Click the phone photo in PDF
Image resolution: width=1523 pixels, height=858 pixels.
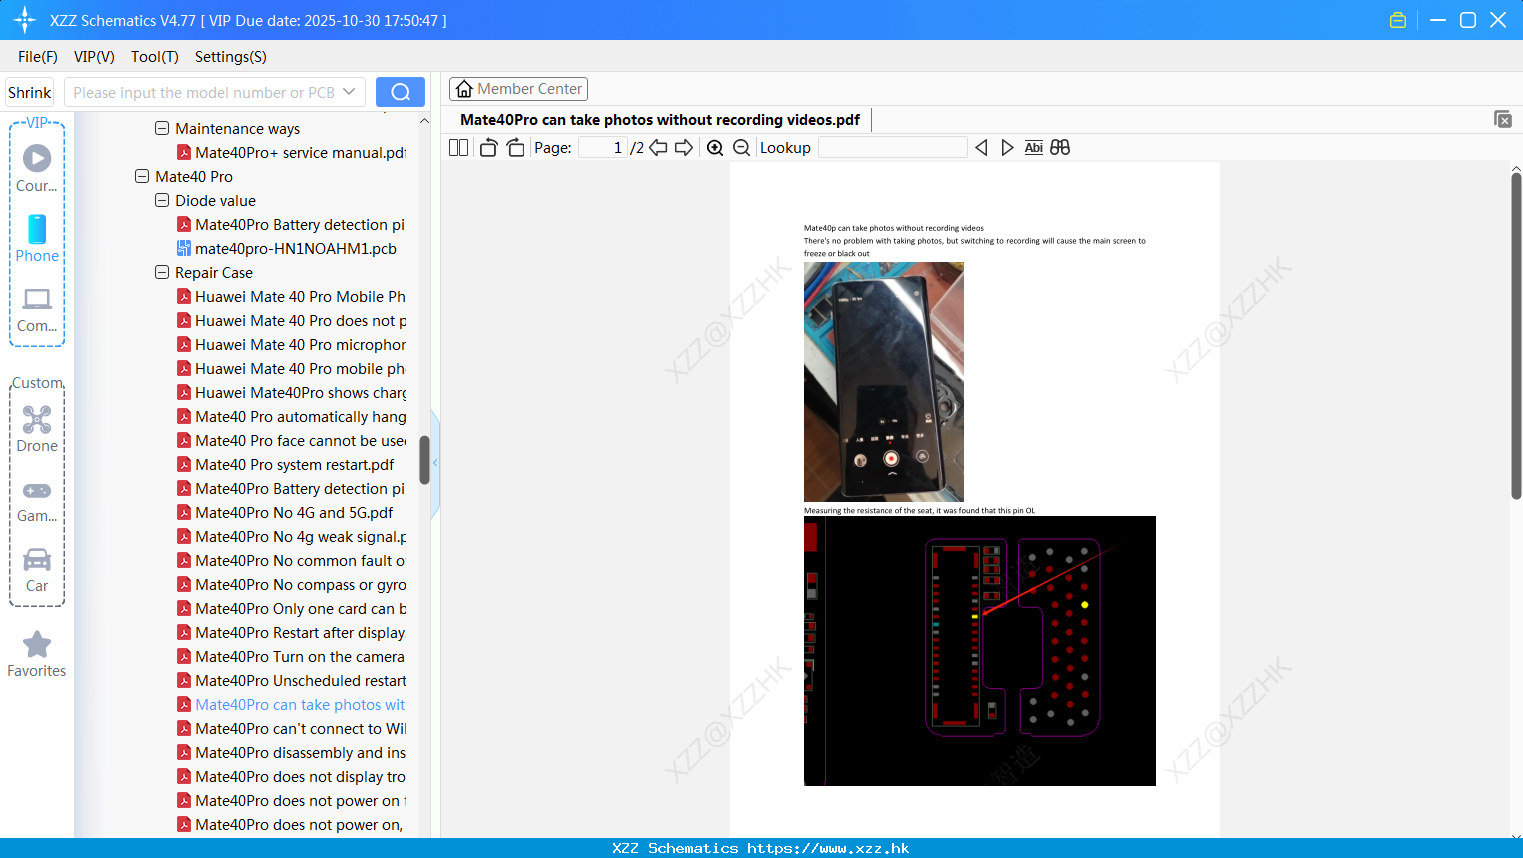(884, 382)
